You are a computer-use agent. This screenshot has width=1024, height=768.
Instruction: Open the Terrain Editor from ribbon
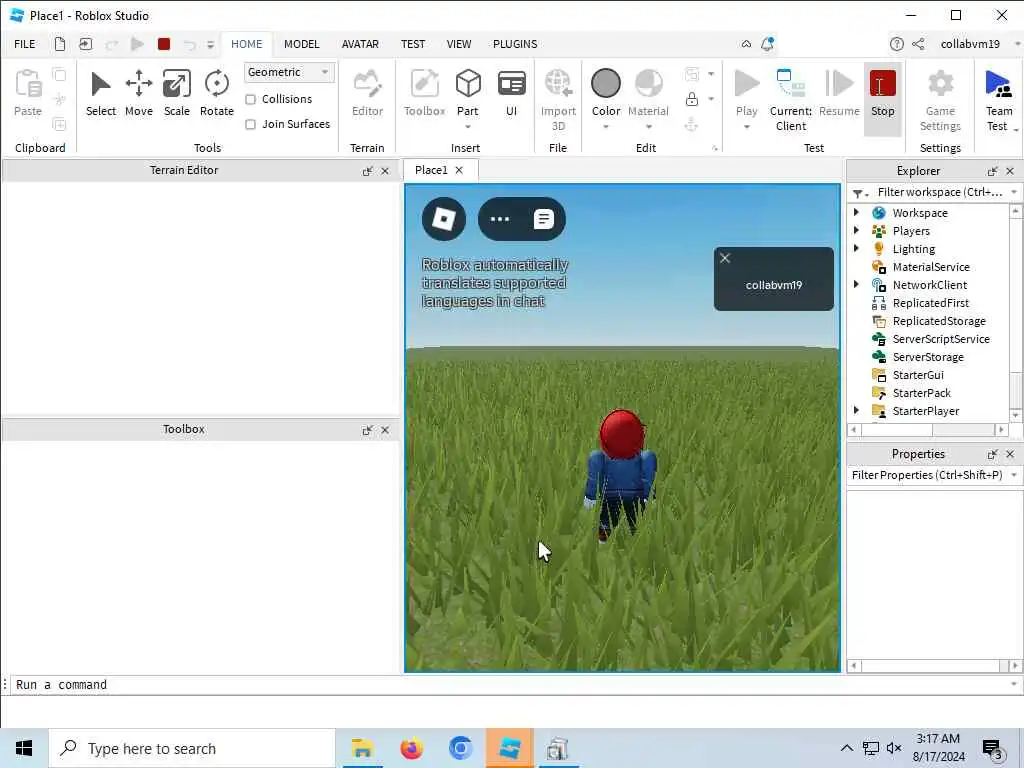tap(367, 93)
